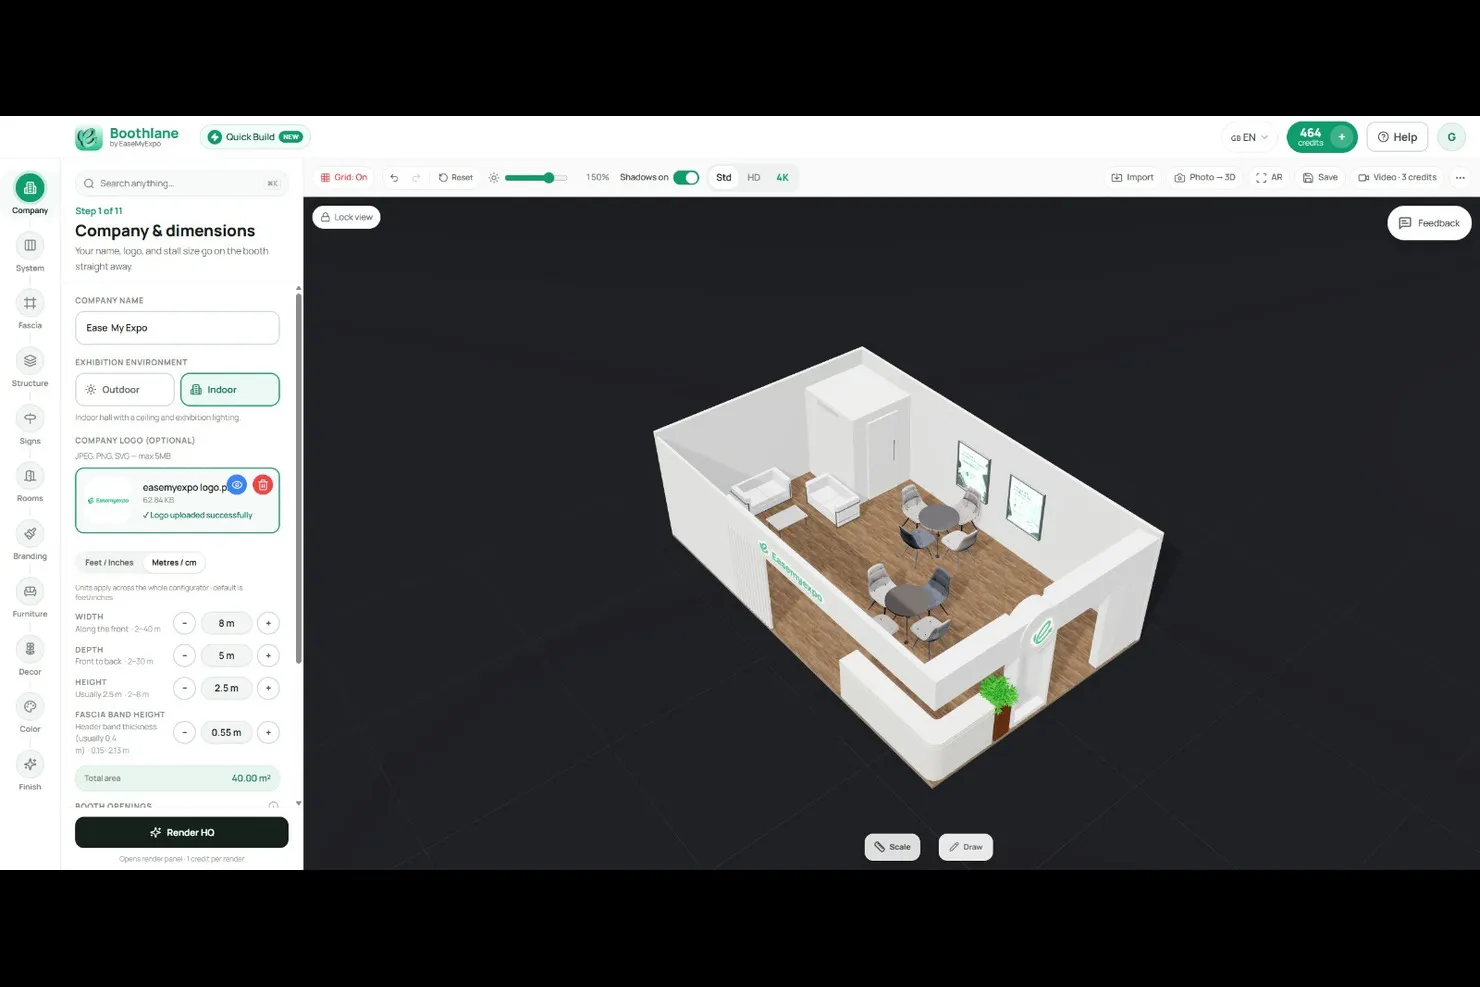The height and width of the screenshot is (987, 1480).
Task: Open the Structure step icon
Action: point(30,361)
